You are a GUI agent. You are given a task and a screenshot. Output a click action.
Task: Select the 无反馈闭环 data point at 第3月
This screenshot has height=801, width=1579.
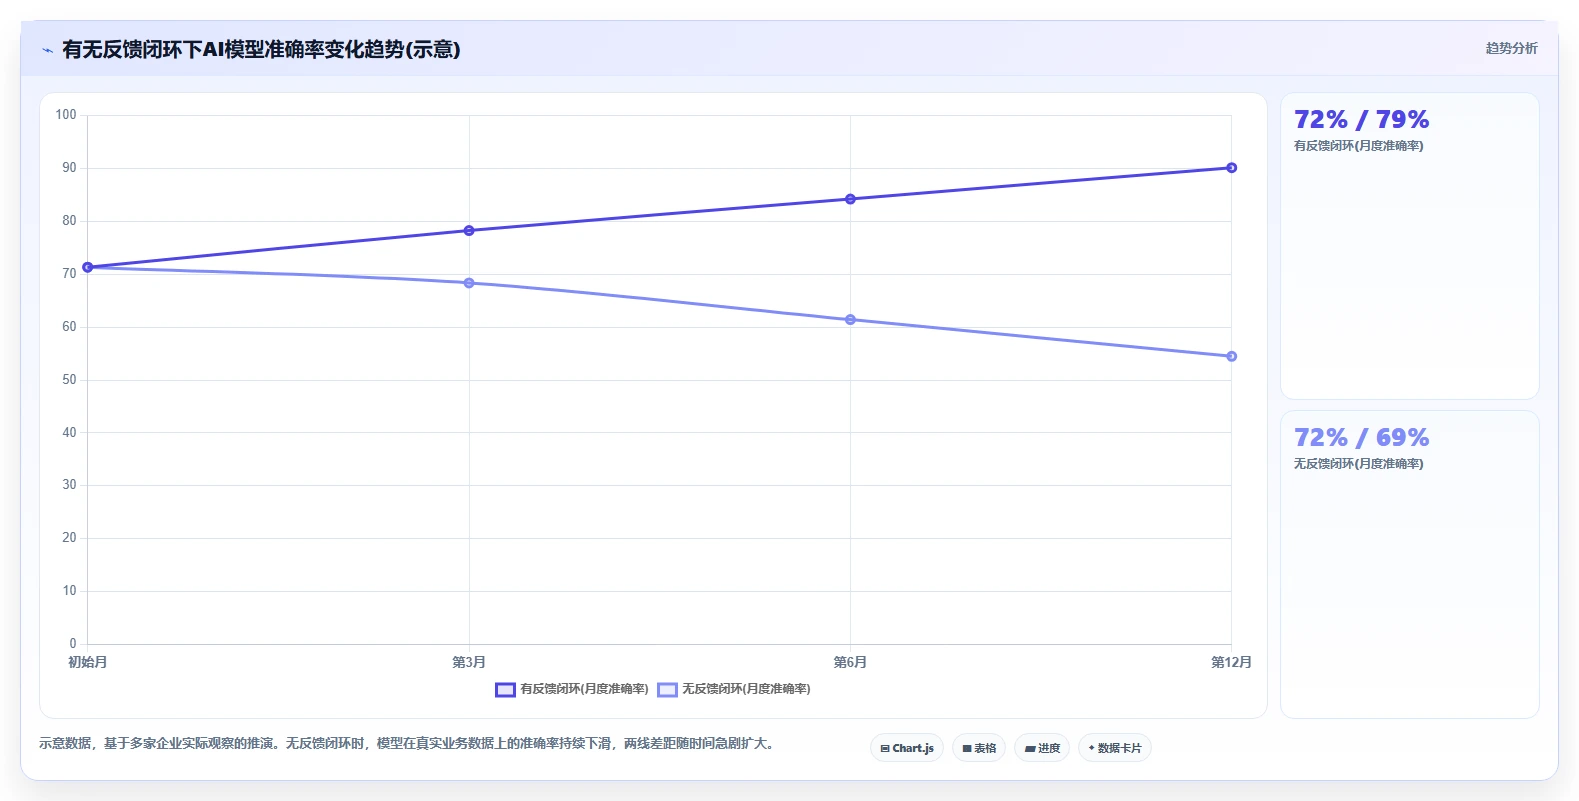click(x=469, y=283)
